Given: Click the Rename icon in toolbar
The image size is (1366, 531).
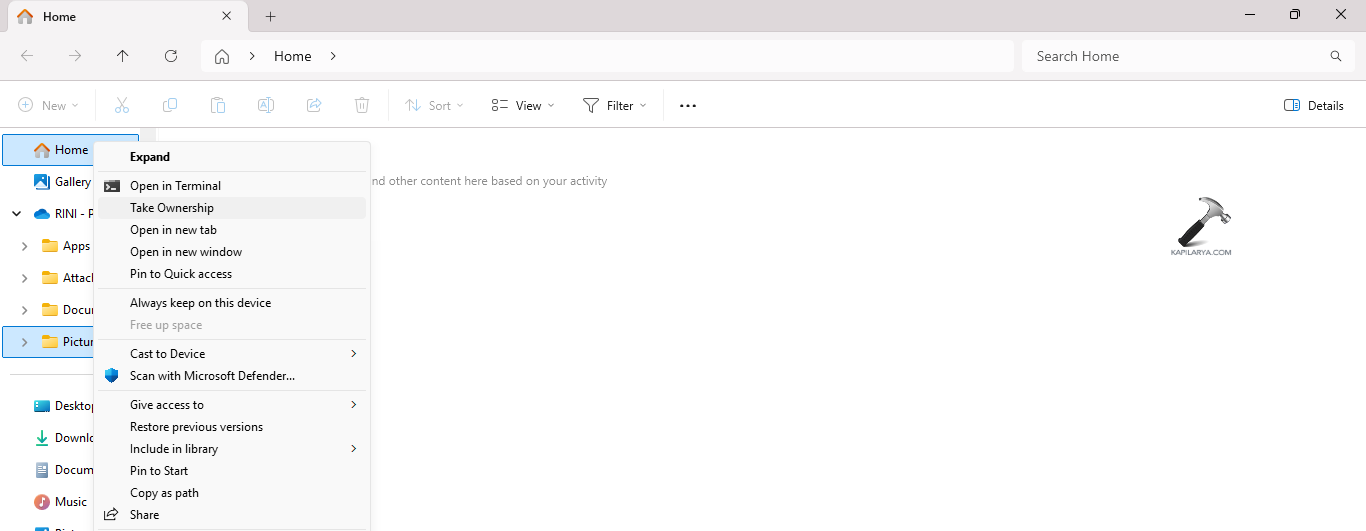Looking at the screenshot, I should tap(266, 105).
